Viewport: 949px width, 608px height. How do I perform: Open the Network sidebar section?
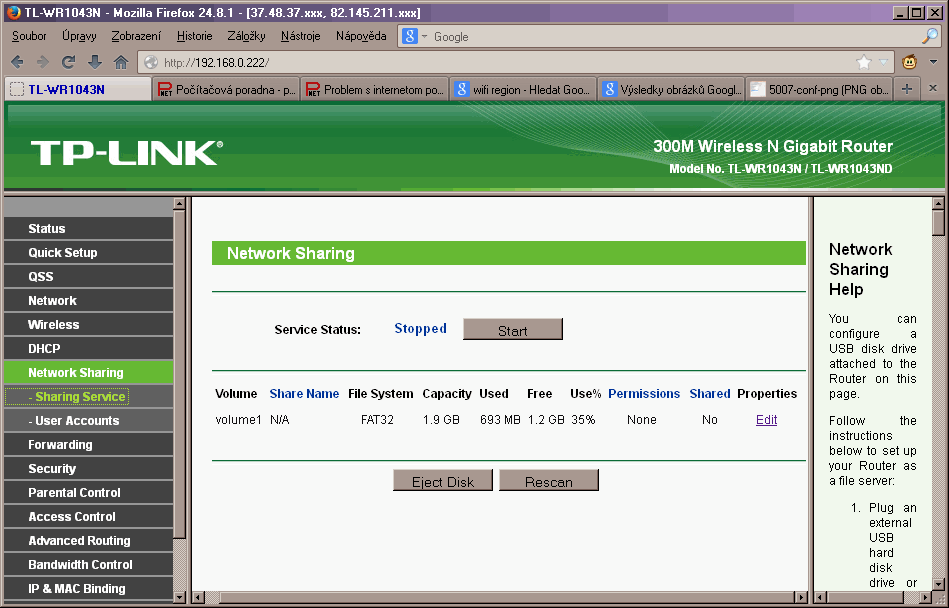(88, 301)
